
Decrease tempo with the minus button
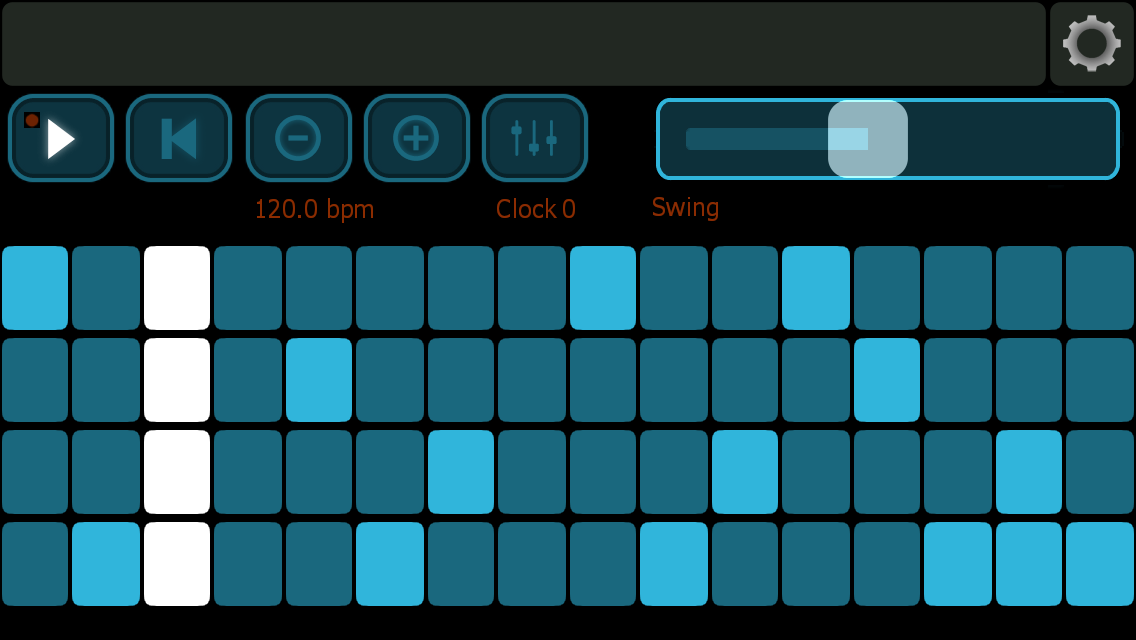tap(298, 138)
